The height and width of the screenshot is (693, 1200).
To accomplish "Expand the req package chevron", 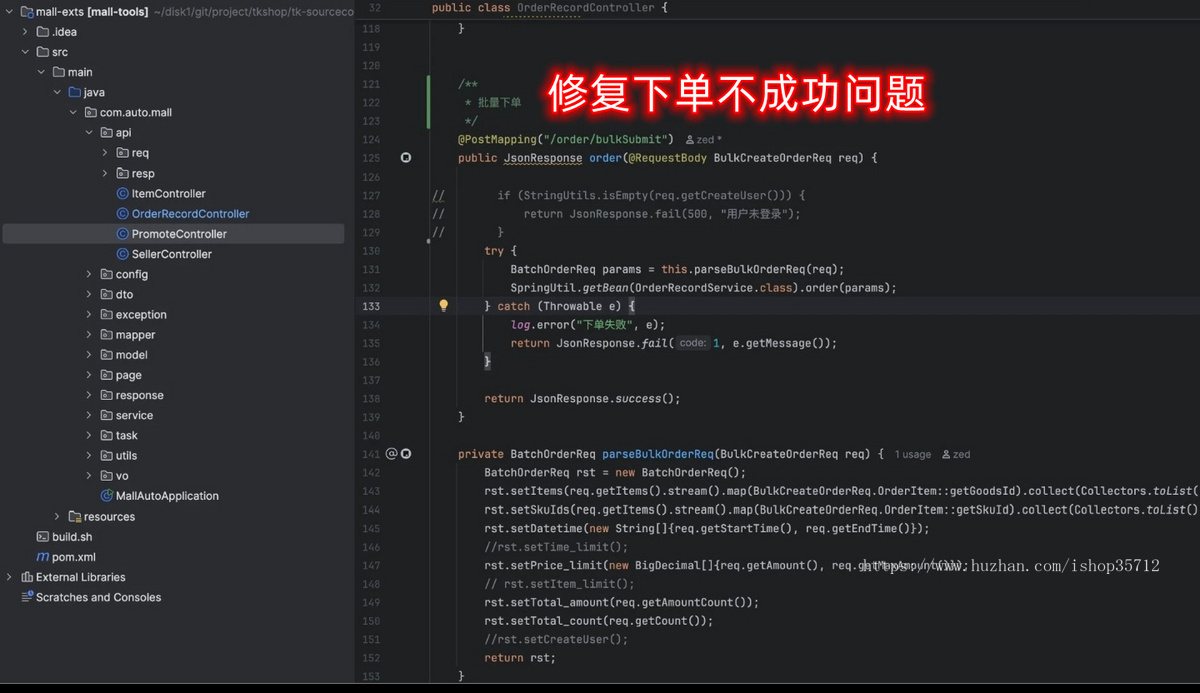I will [x=105, y=153].
